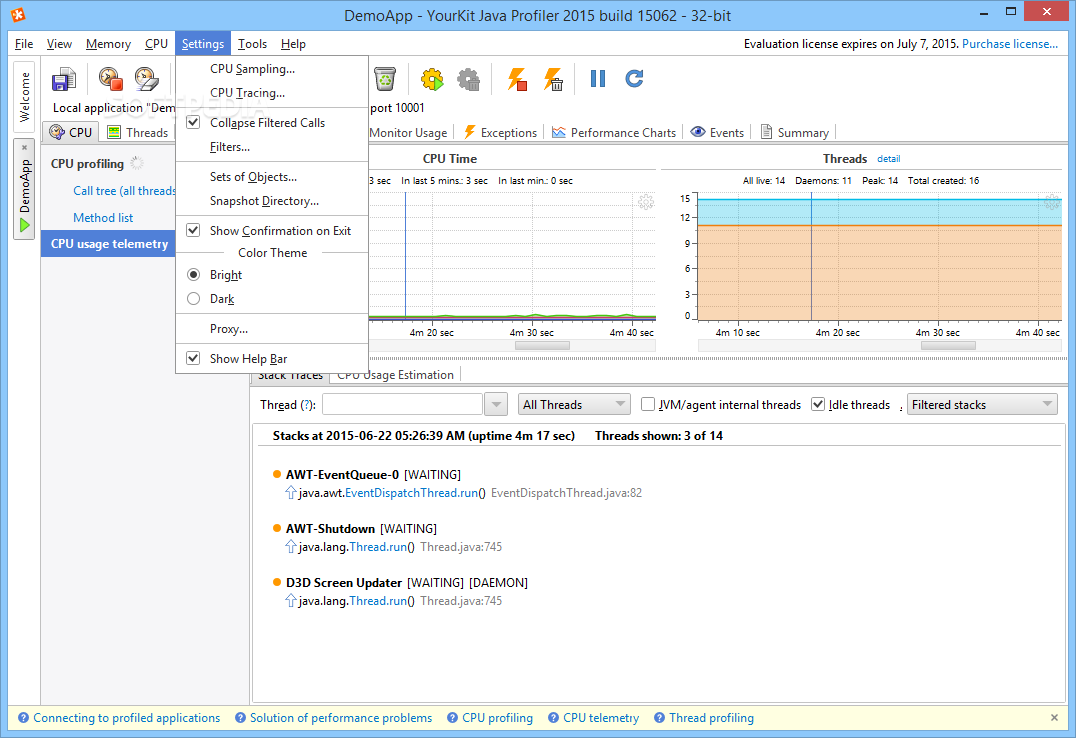Click the gear icon on Threads chart
The height and width of the screenshot is (738, 1076).
tap(1052, 202)
